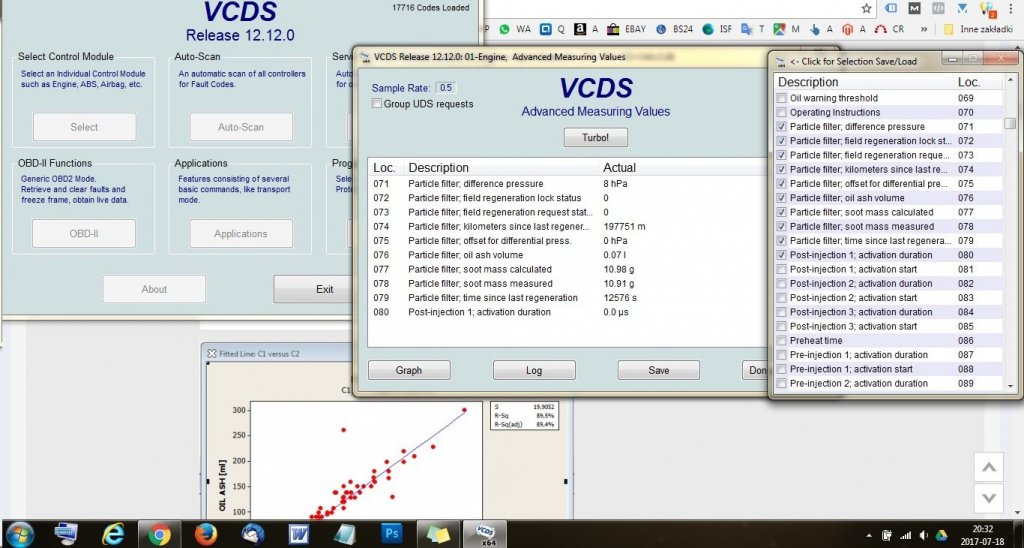
Task: Open the Amazon bookmark in the bookmarks bar
Action: tap(586, 29)
